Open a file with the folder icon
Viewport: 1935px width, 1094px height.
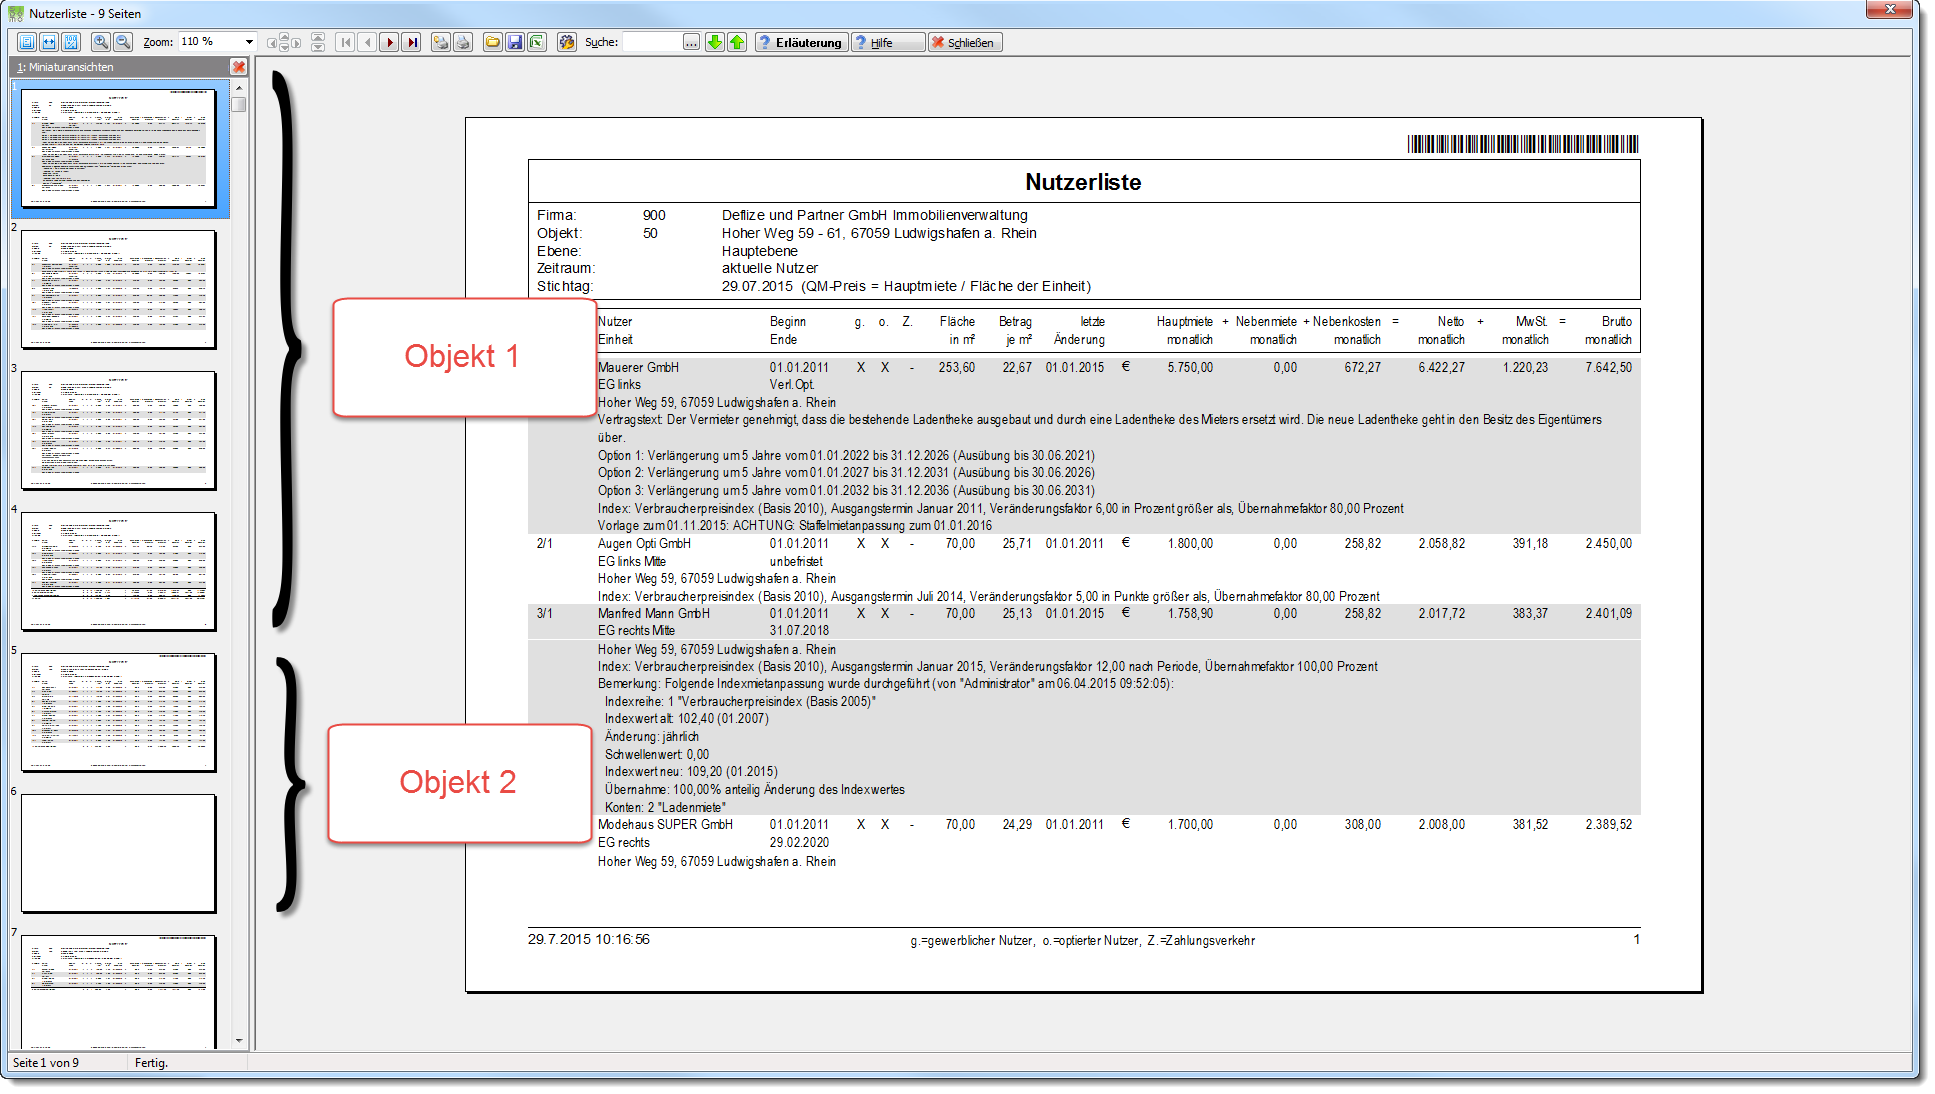pyautogui.click(x=493, y=42)
